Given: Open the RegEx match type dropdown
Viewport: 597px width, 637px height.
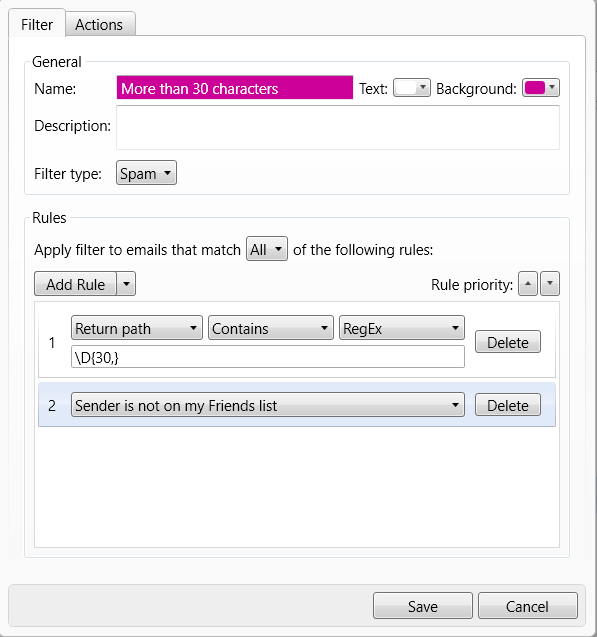Looking at the screenshot, I should (x=402, y=328).
